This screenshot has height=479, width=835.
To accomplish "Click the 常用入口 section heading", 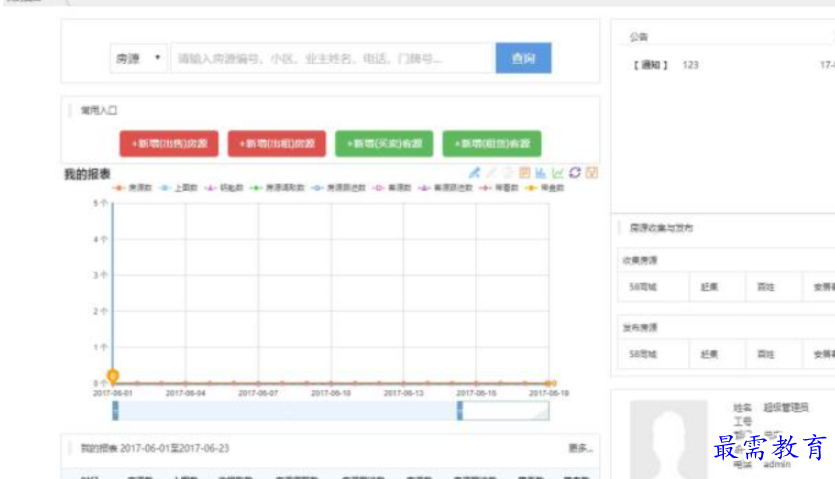I will tap(99, 110).
